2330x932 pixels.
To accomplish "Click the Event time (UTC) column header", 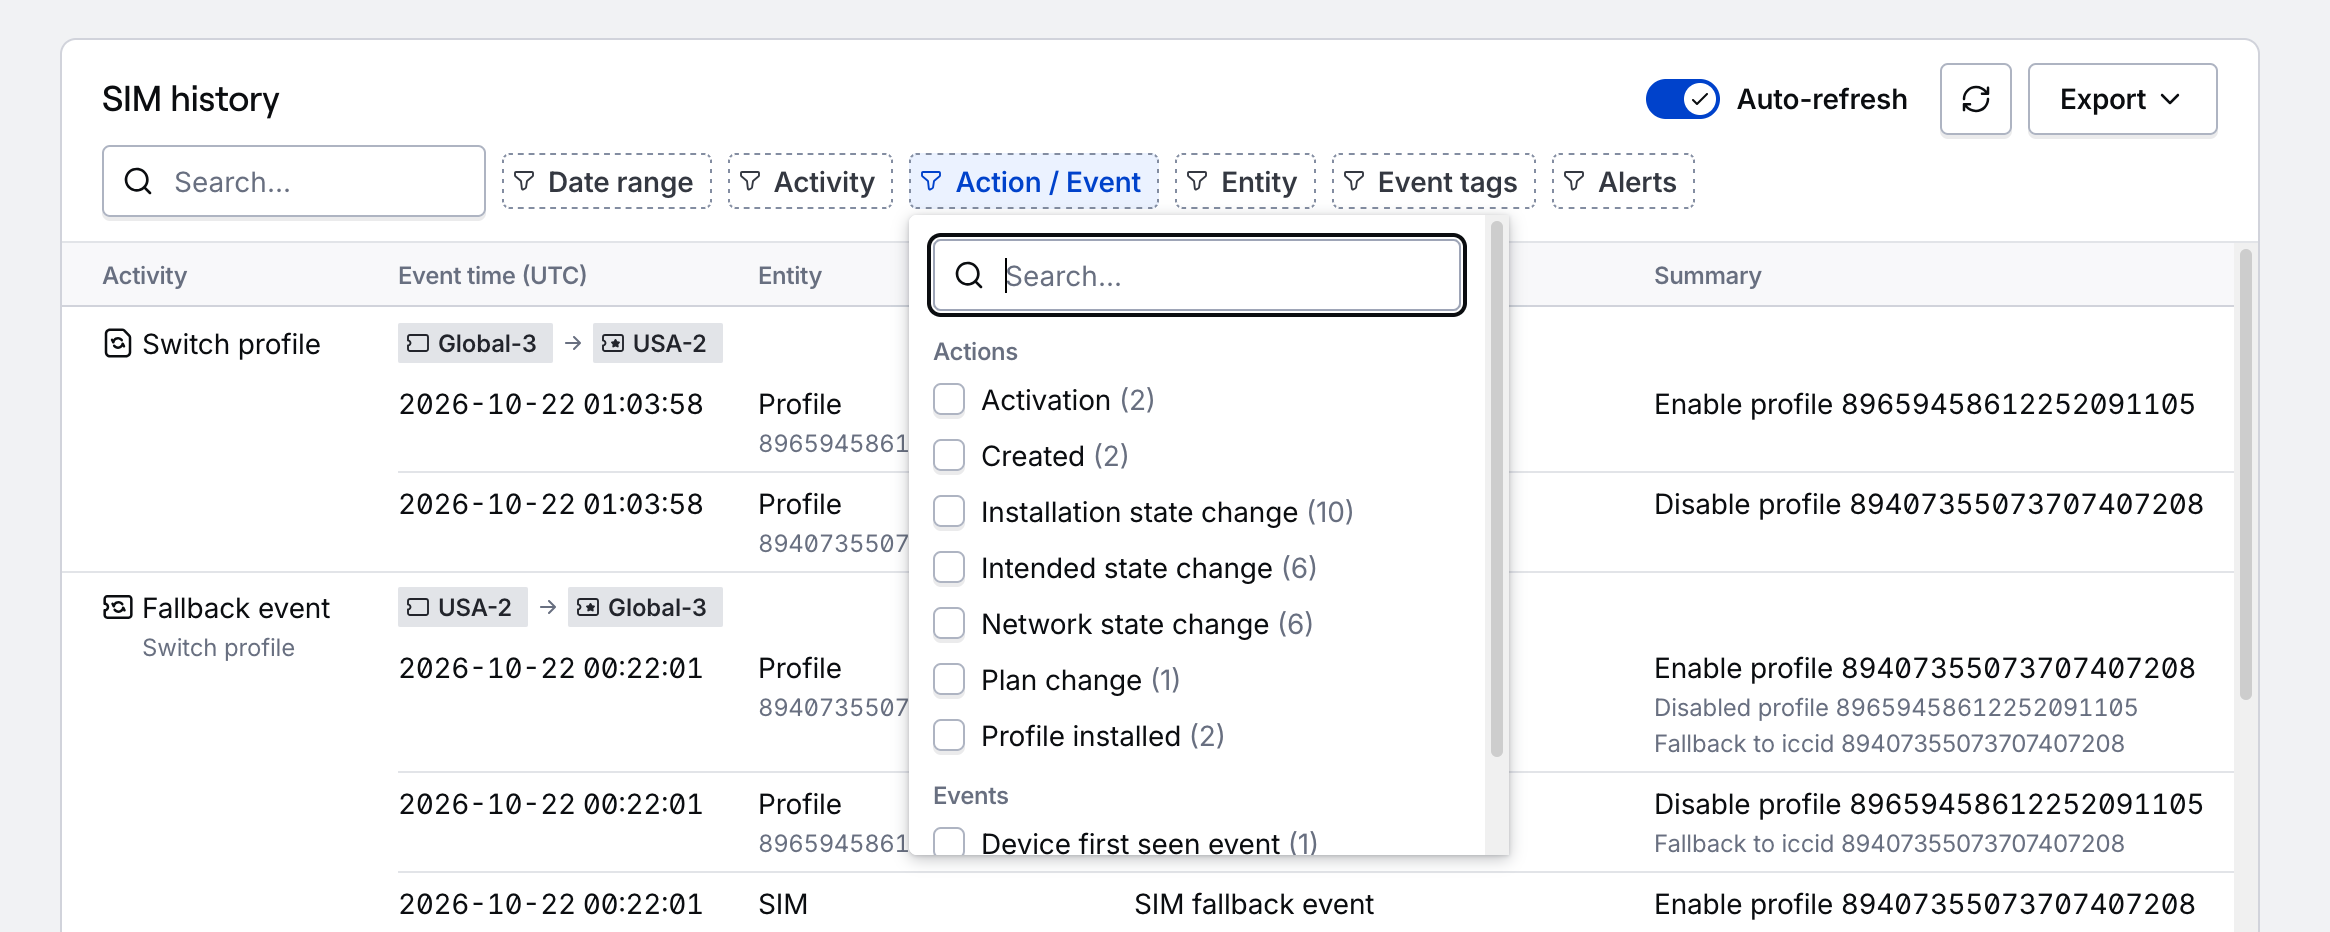I will point(492,275).
